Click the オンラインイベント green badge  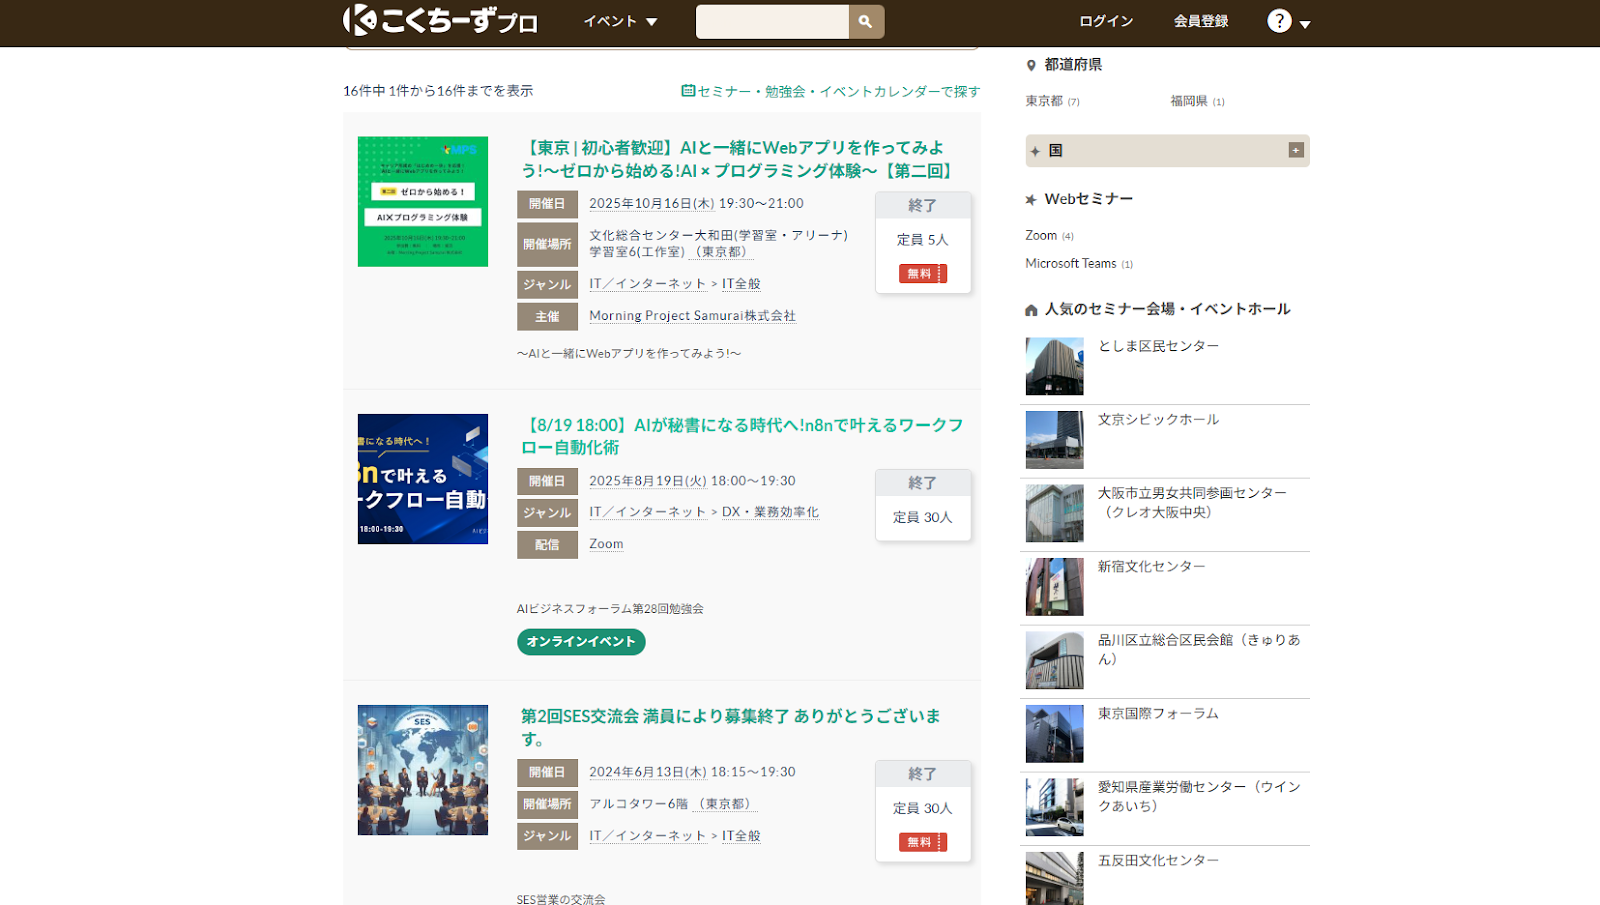pos(581,642)
